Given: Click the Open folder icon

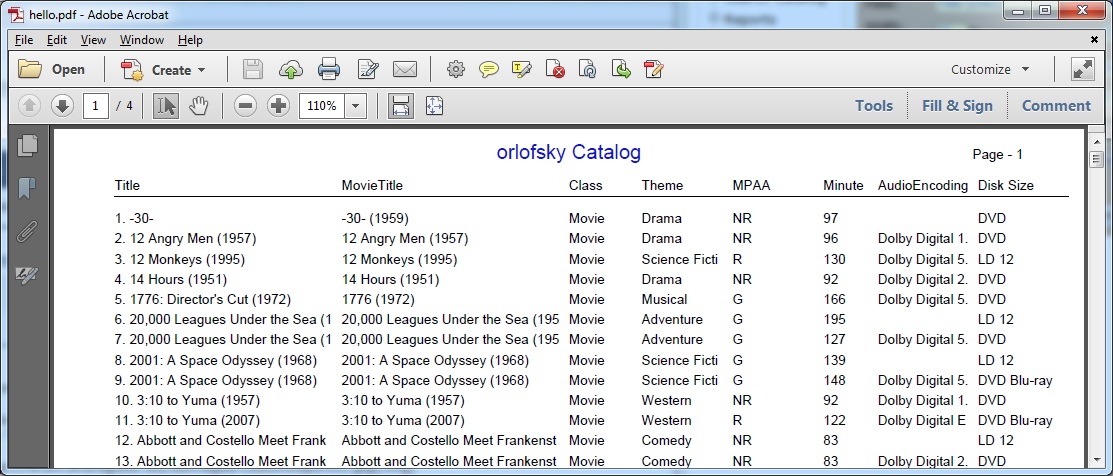Looking at the screenshot, I should (x=31, y=69).
